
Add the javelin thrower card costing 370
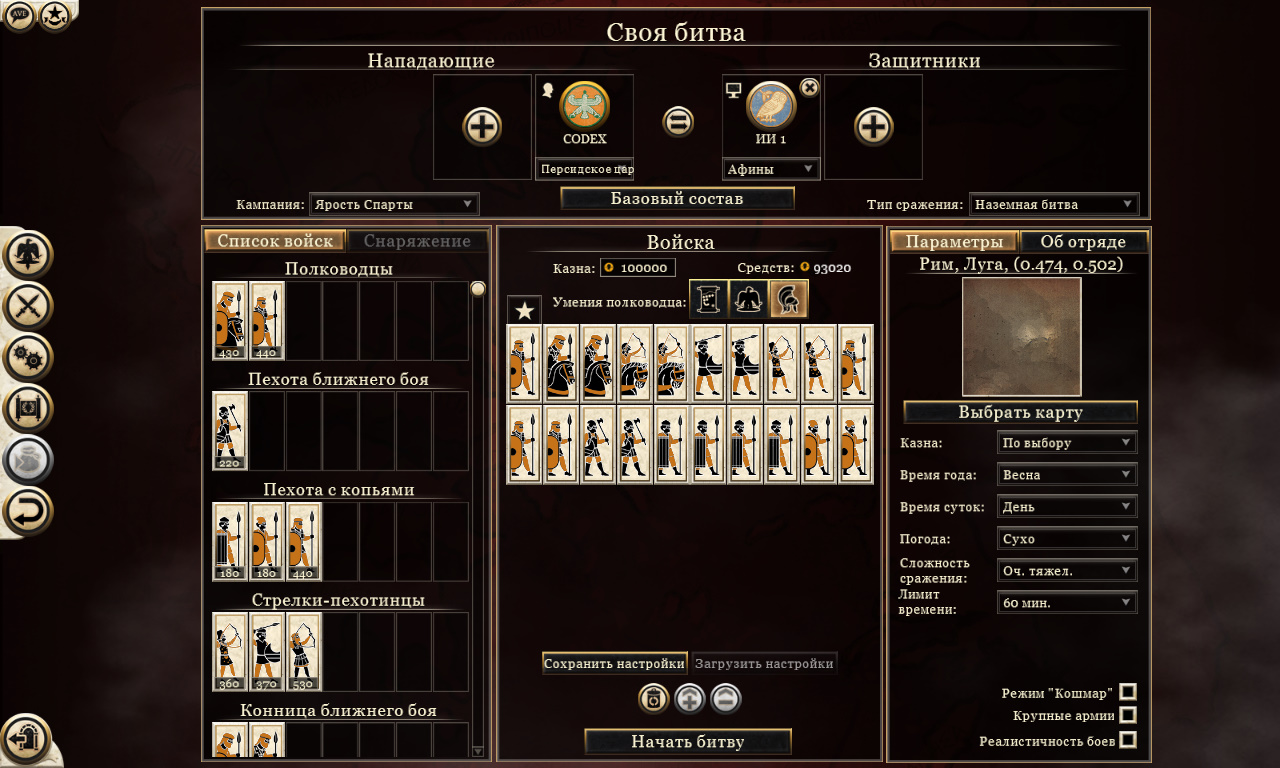(x=267, y=652)
